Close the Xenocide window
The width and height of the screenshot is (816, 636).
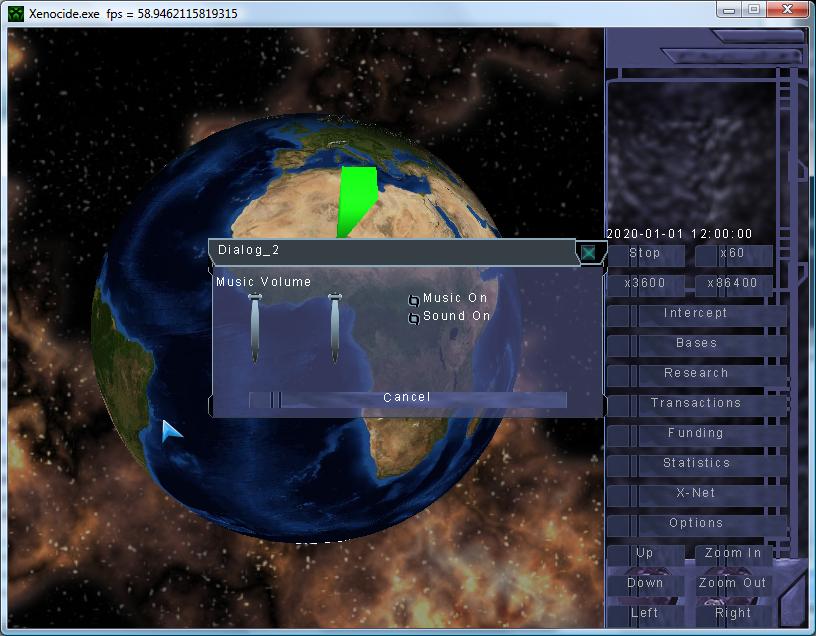click(788, 9)
